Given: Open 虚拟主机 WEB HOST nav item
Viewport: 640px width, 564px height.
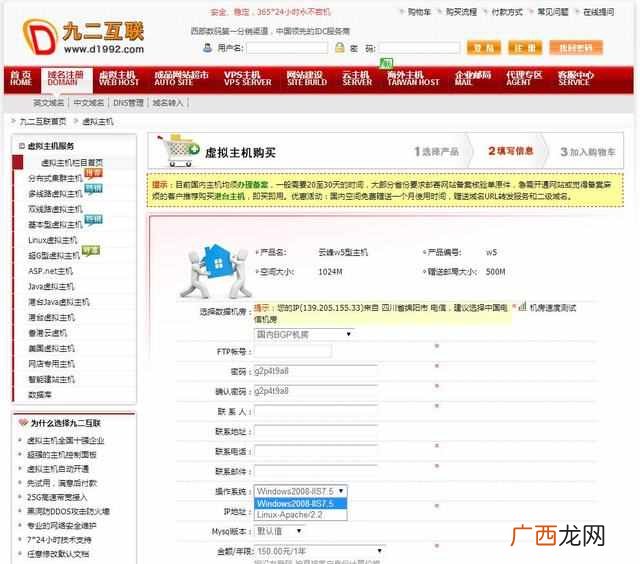Looking at the screenshot, I should [119, 78].
